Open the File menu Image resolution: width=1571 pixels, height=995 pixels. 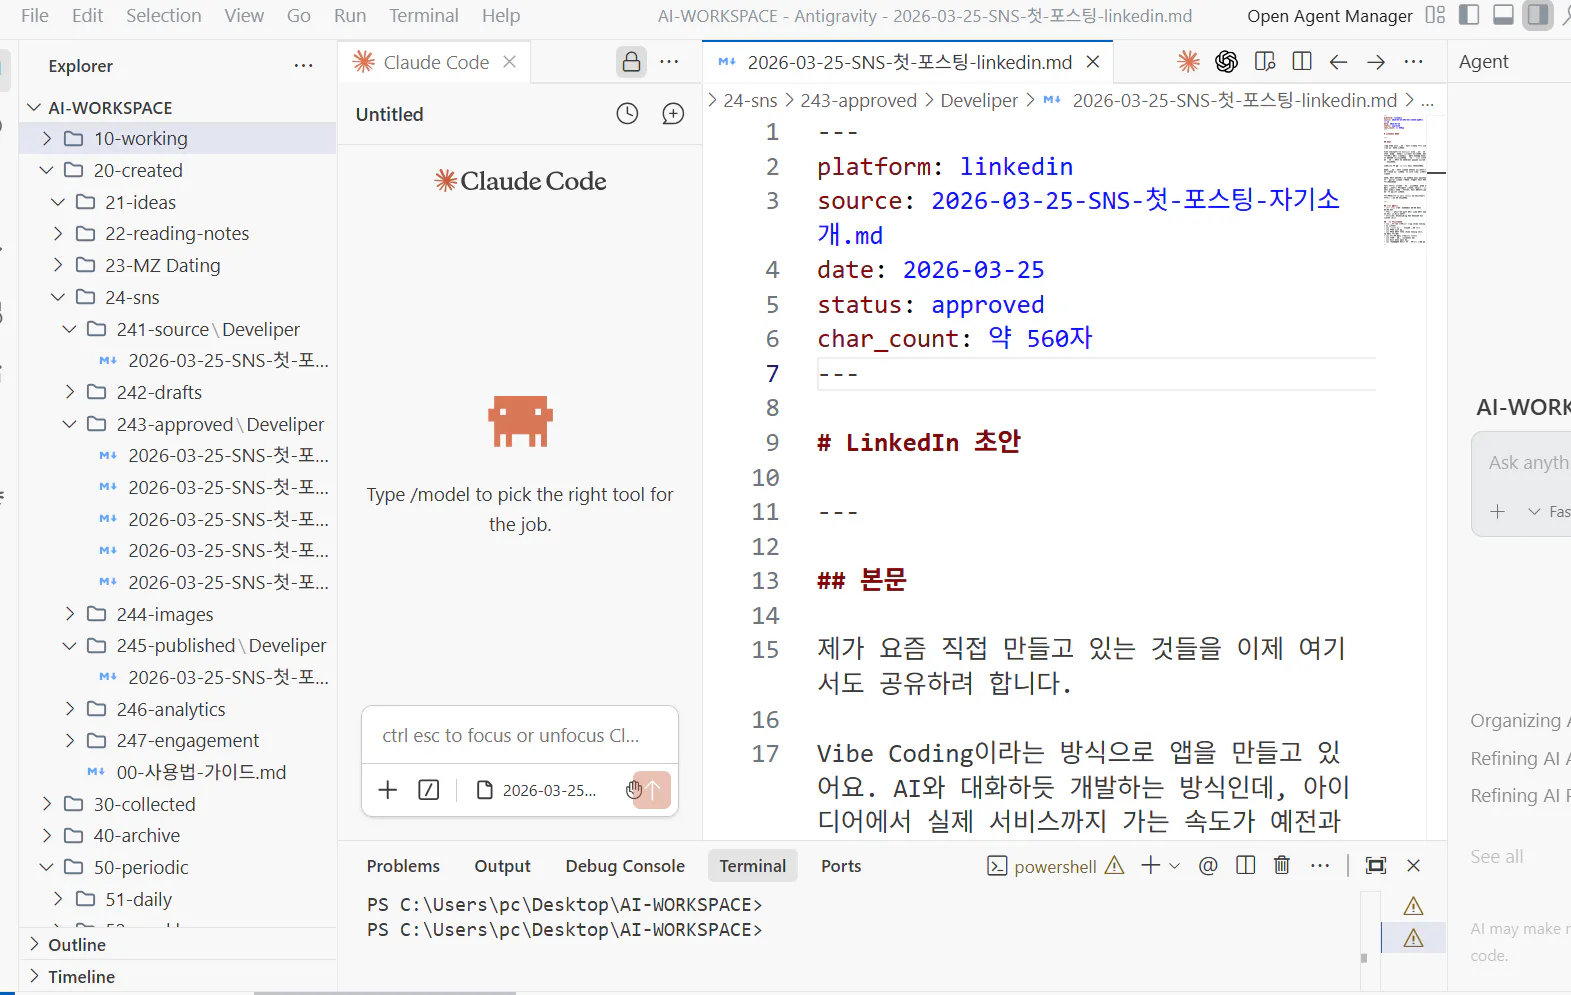(x=34, y=15)
